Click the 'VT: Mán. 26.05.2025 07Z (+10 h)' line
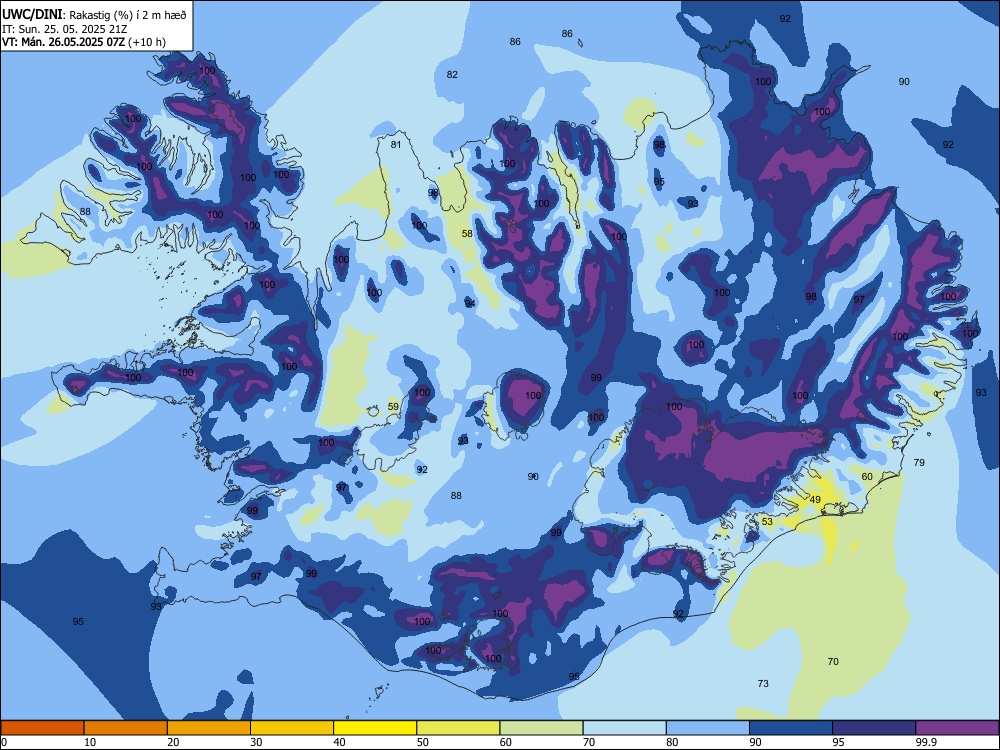The height and width of the screenshot is (750, 1000). point(84,41)
